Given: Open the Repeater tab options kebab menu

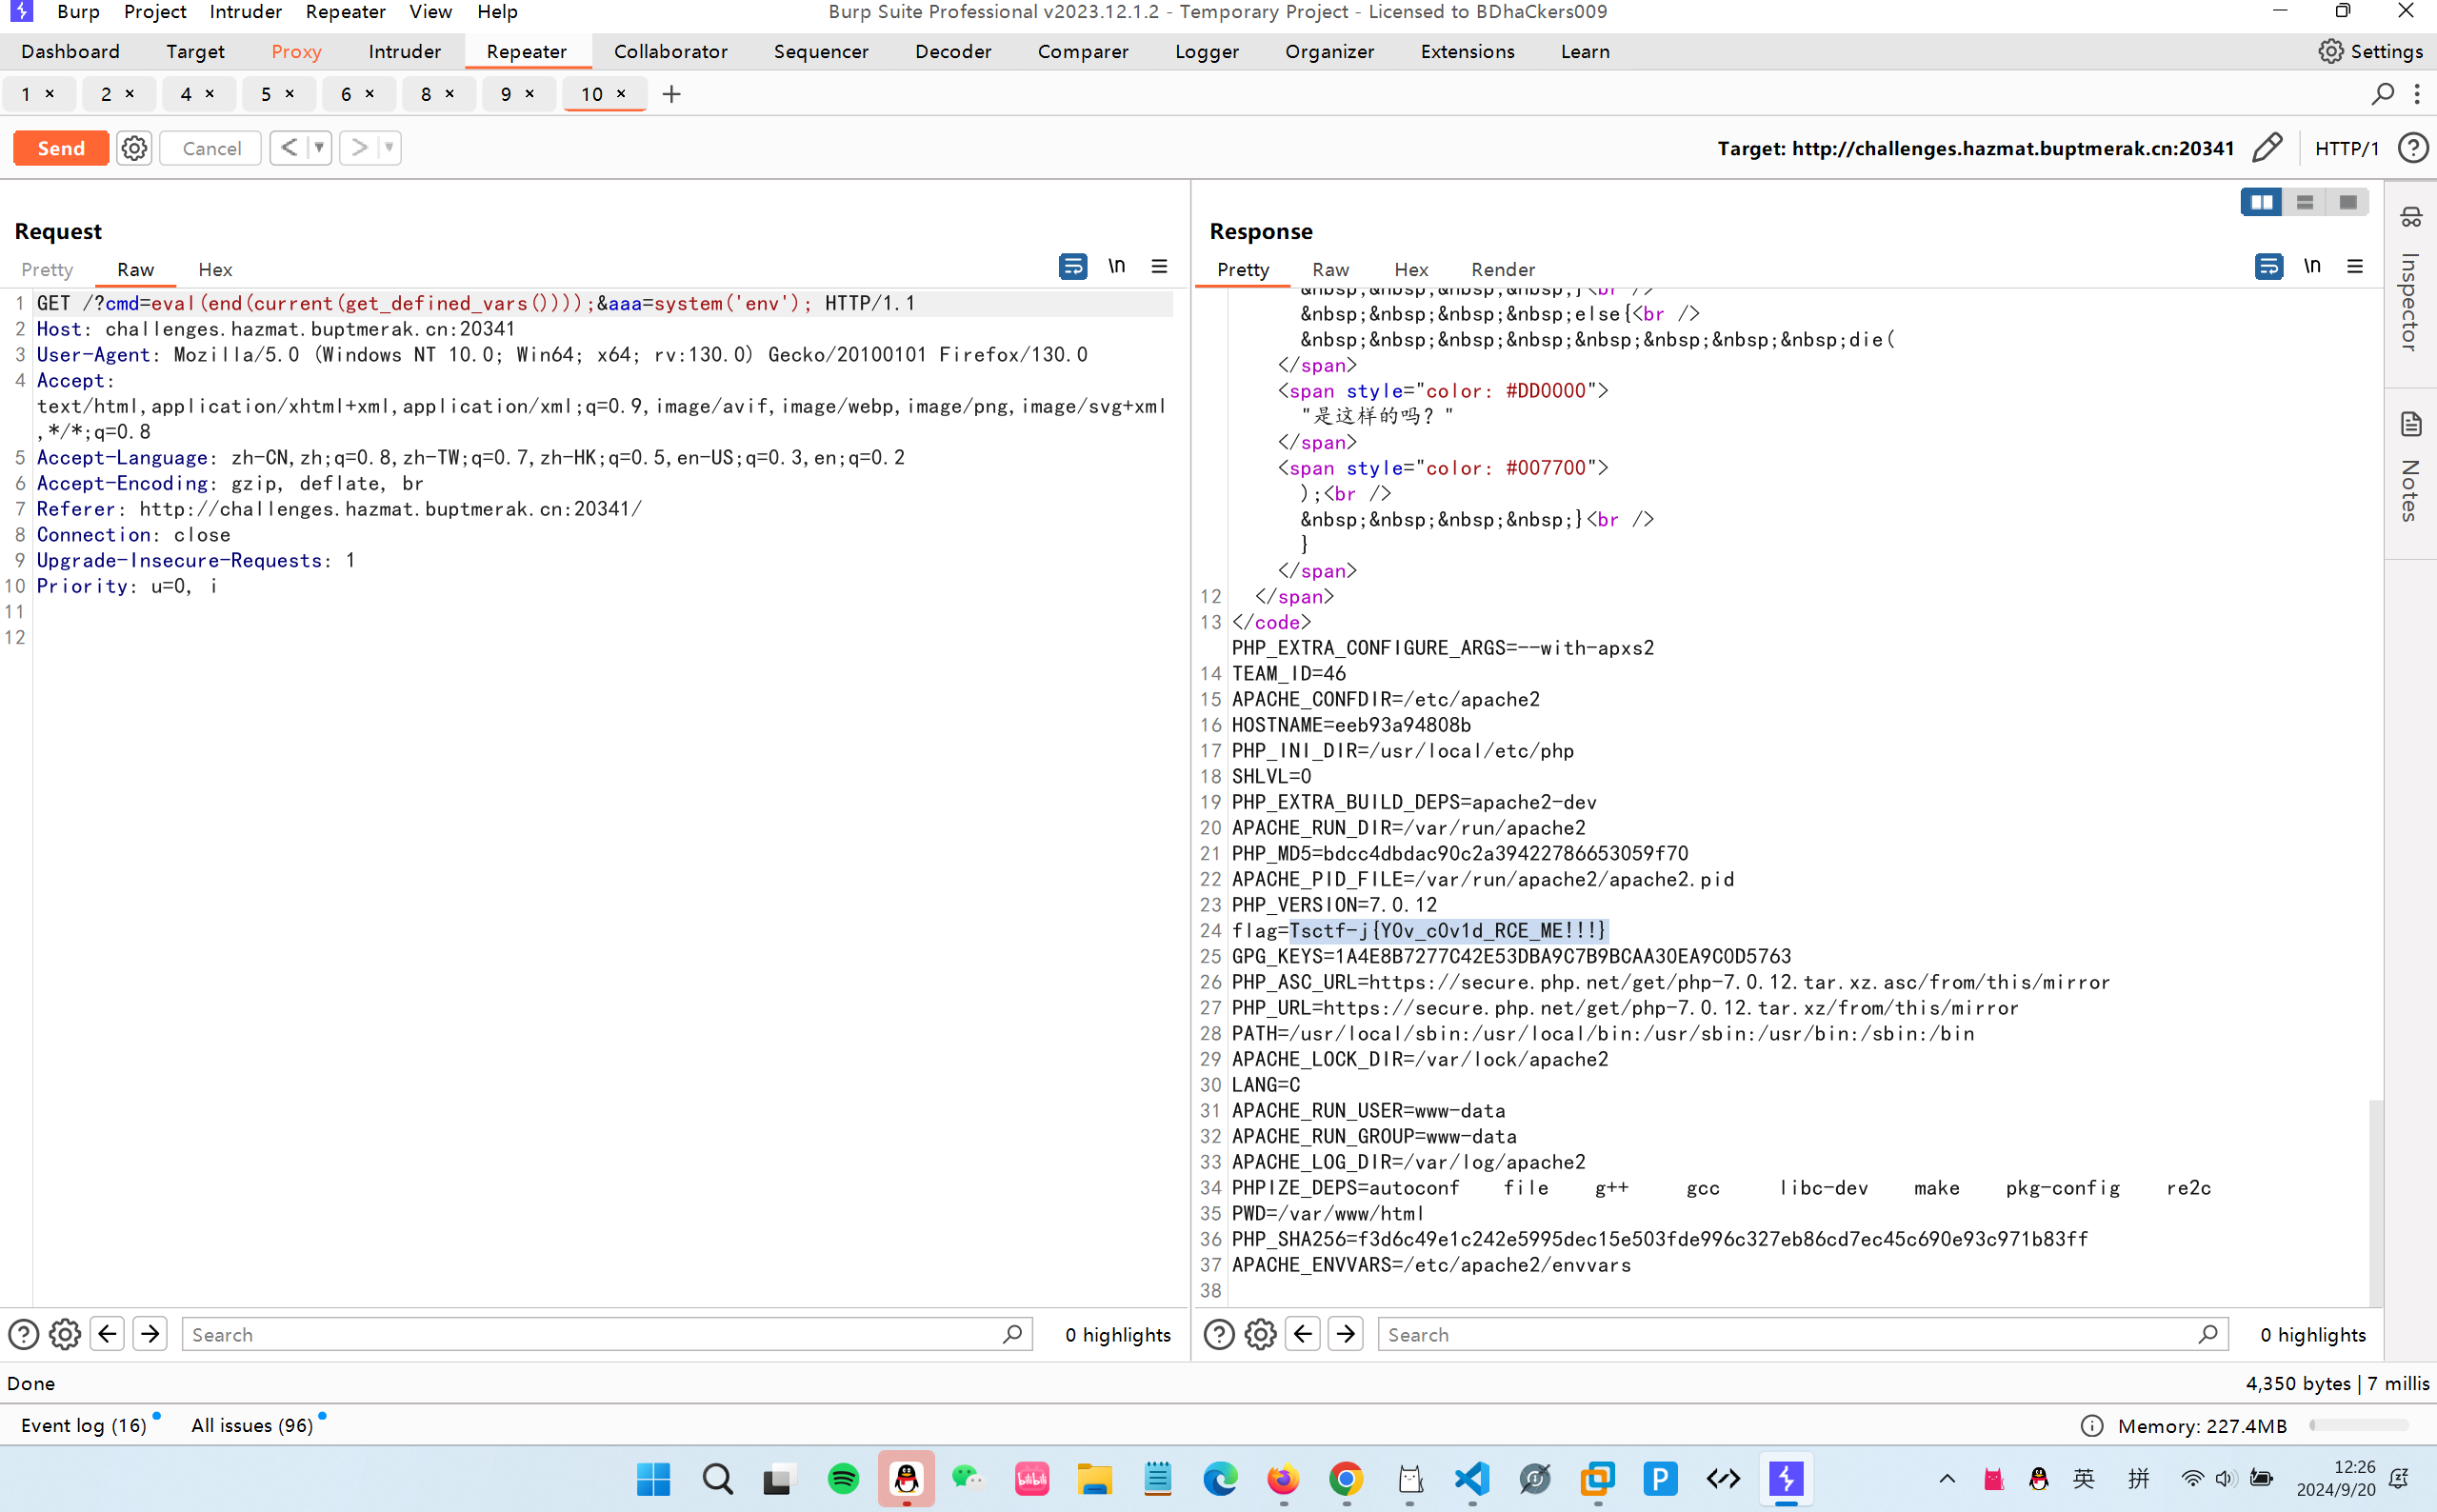Looking at the screenshot, I should click(x=2417, y=94).
